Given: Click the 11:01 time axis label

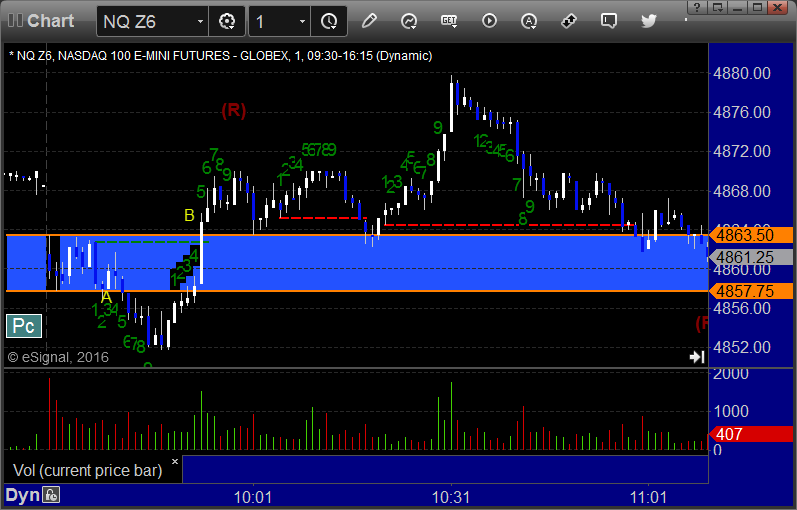Looking at the screenshot, I should click(648, 497).
